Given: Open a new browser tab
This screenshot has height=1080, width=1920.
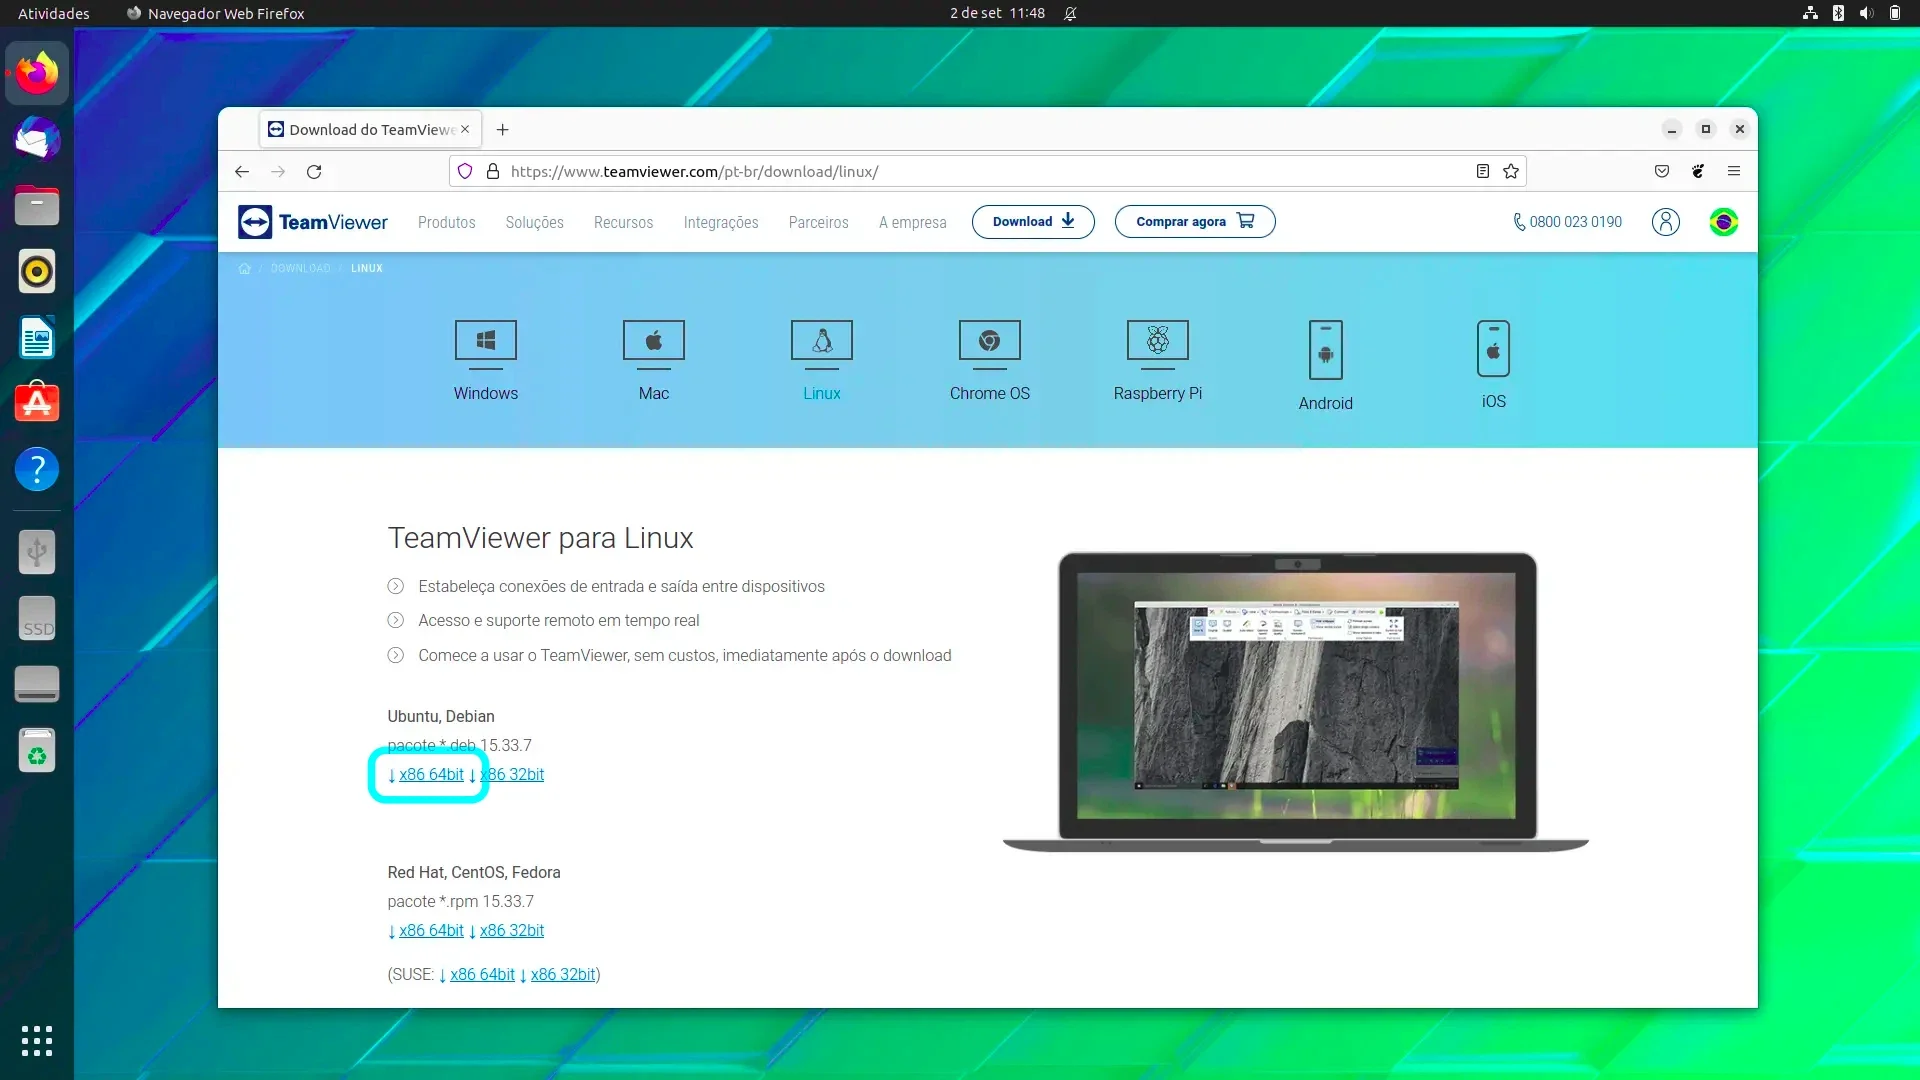Looking at the screenshot, I should [503, 130].
